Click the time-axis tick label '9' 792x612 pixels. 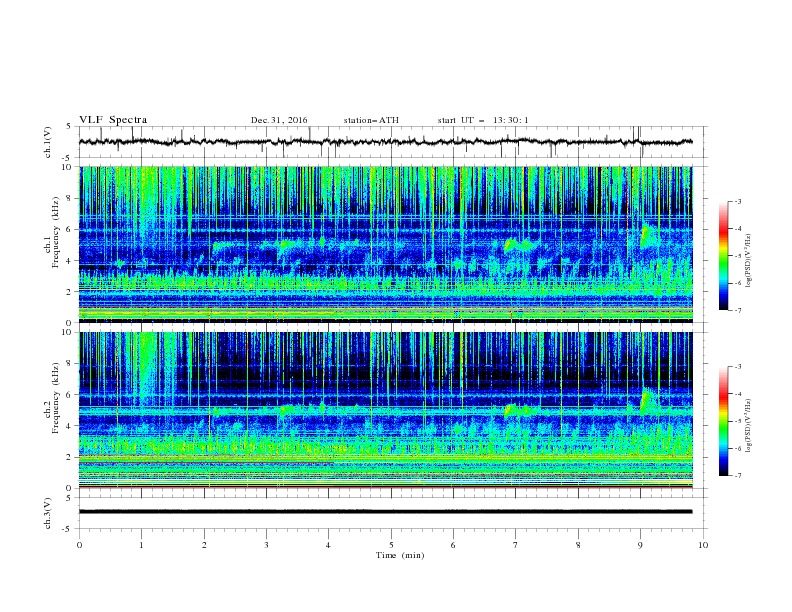(640, 545)
